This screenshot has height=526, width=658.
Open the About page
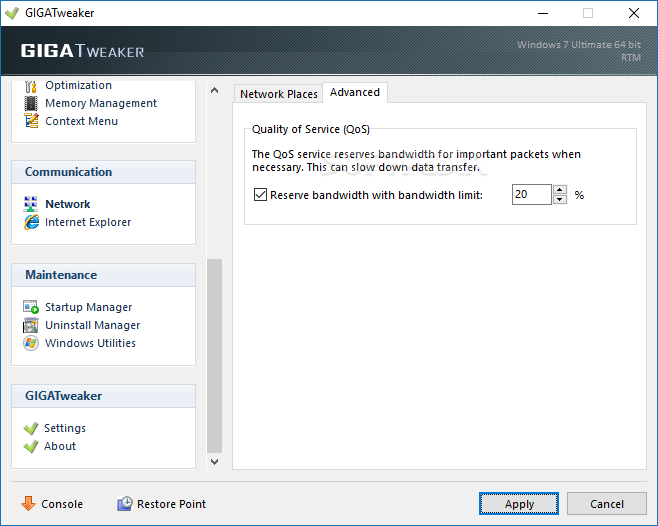(x=60, y=446)
